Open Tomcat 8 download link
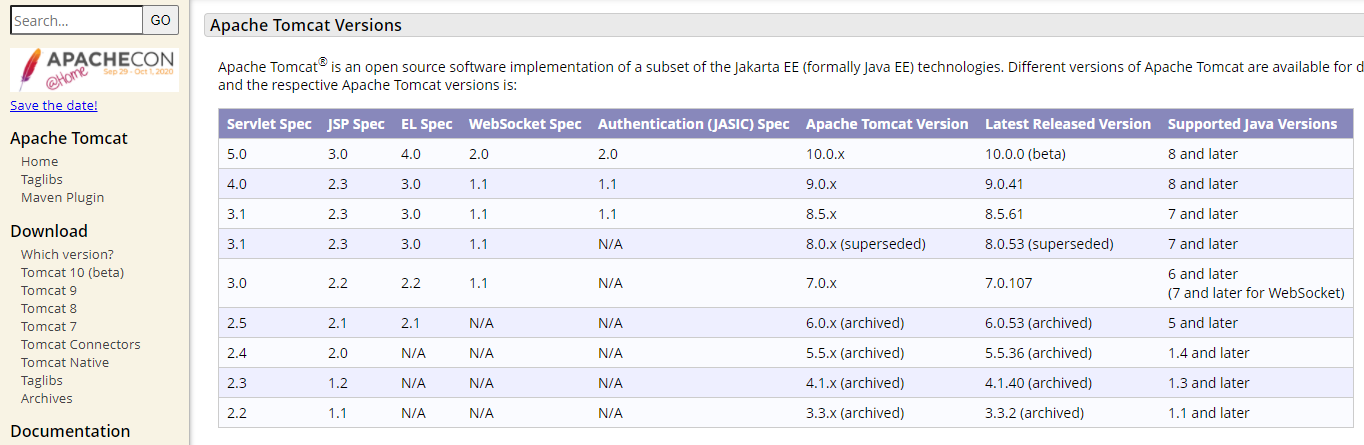The width and height of the screenshot is (1364, 445). pyautogui.click(x=49, y=308)
